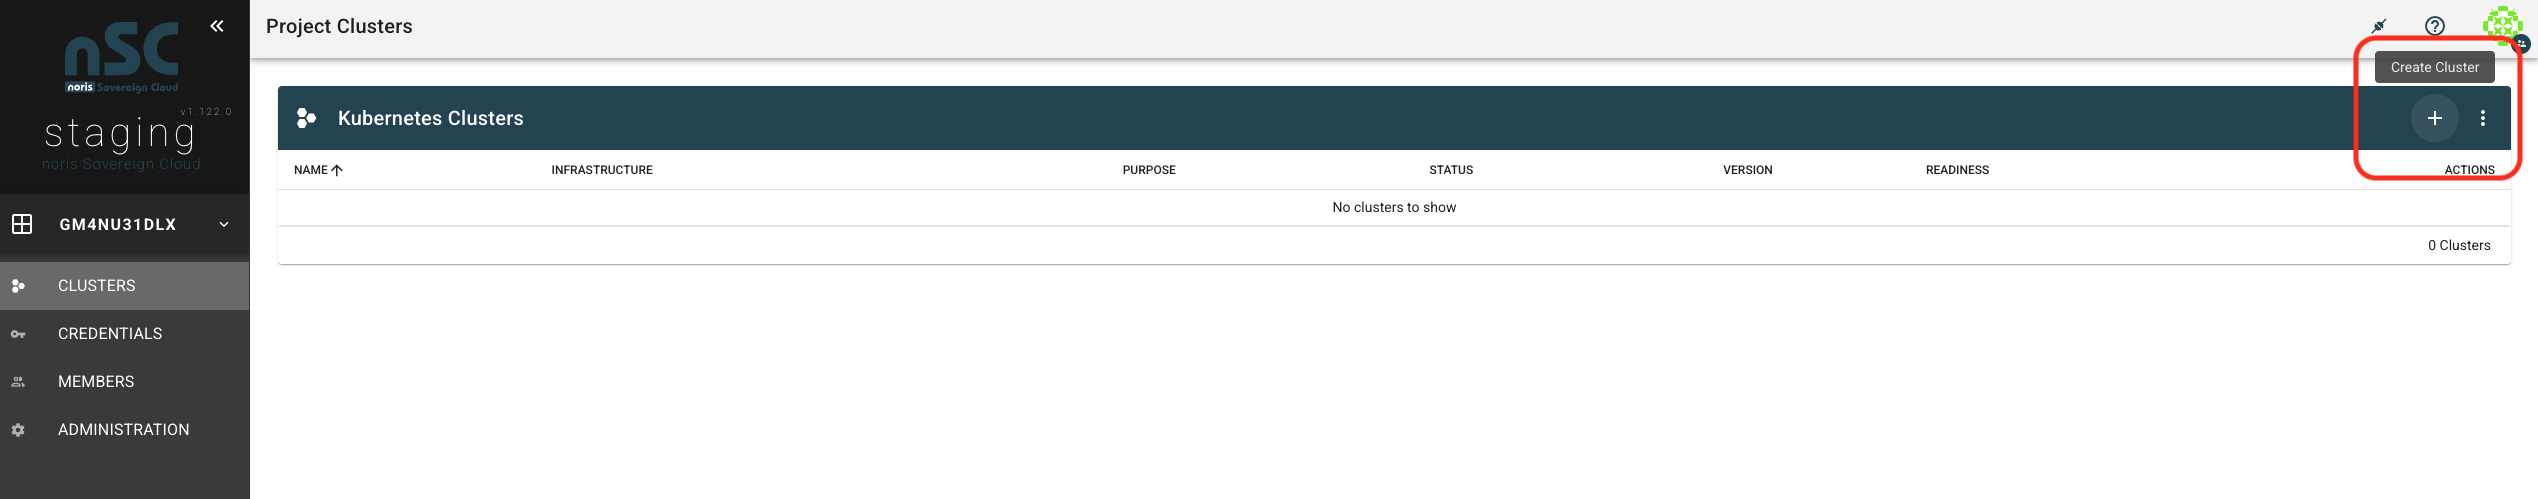Open the green user avatar menu
Viewport: 2538px width, 499px height.
click(2502, 25)
